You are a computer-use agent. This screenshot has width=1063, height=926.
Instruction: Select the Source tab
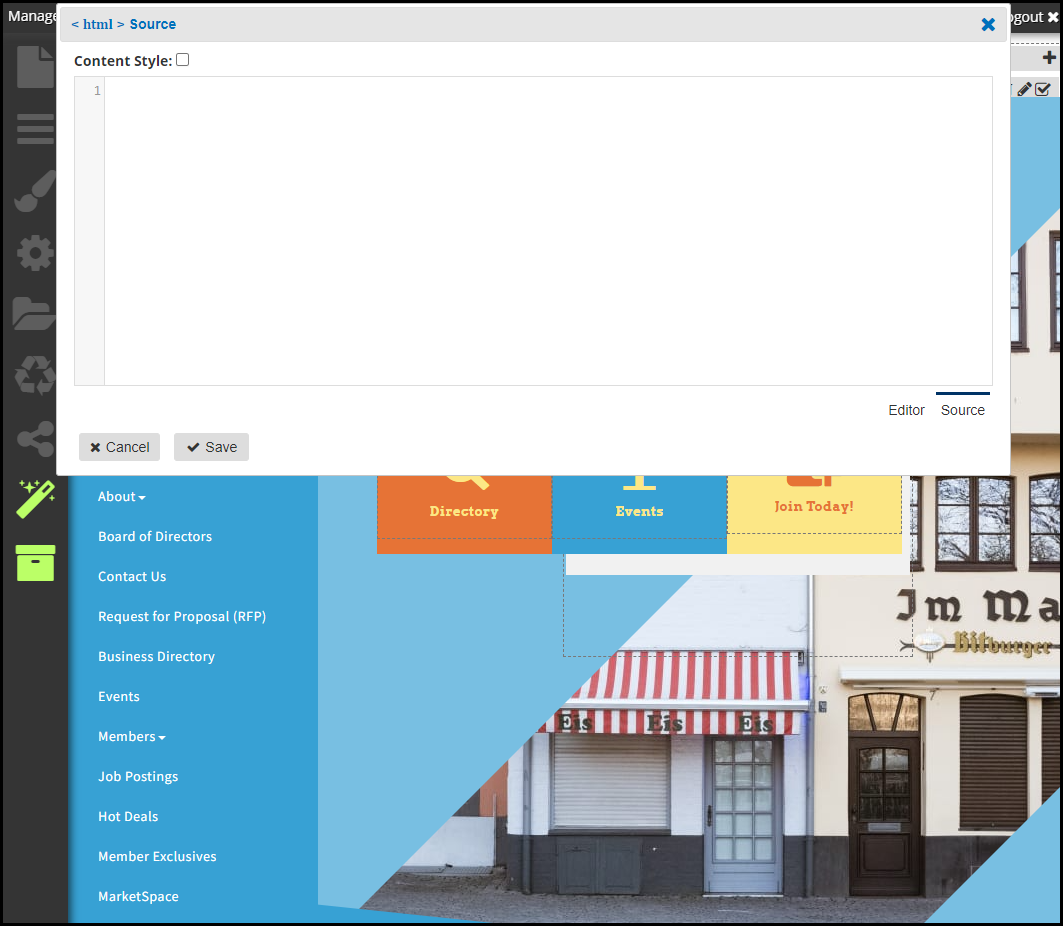(962, 410)
